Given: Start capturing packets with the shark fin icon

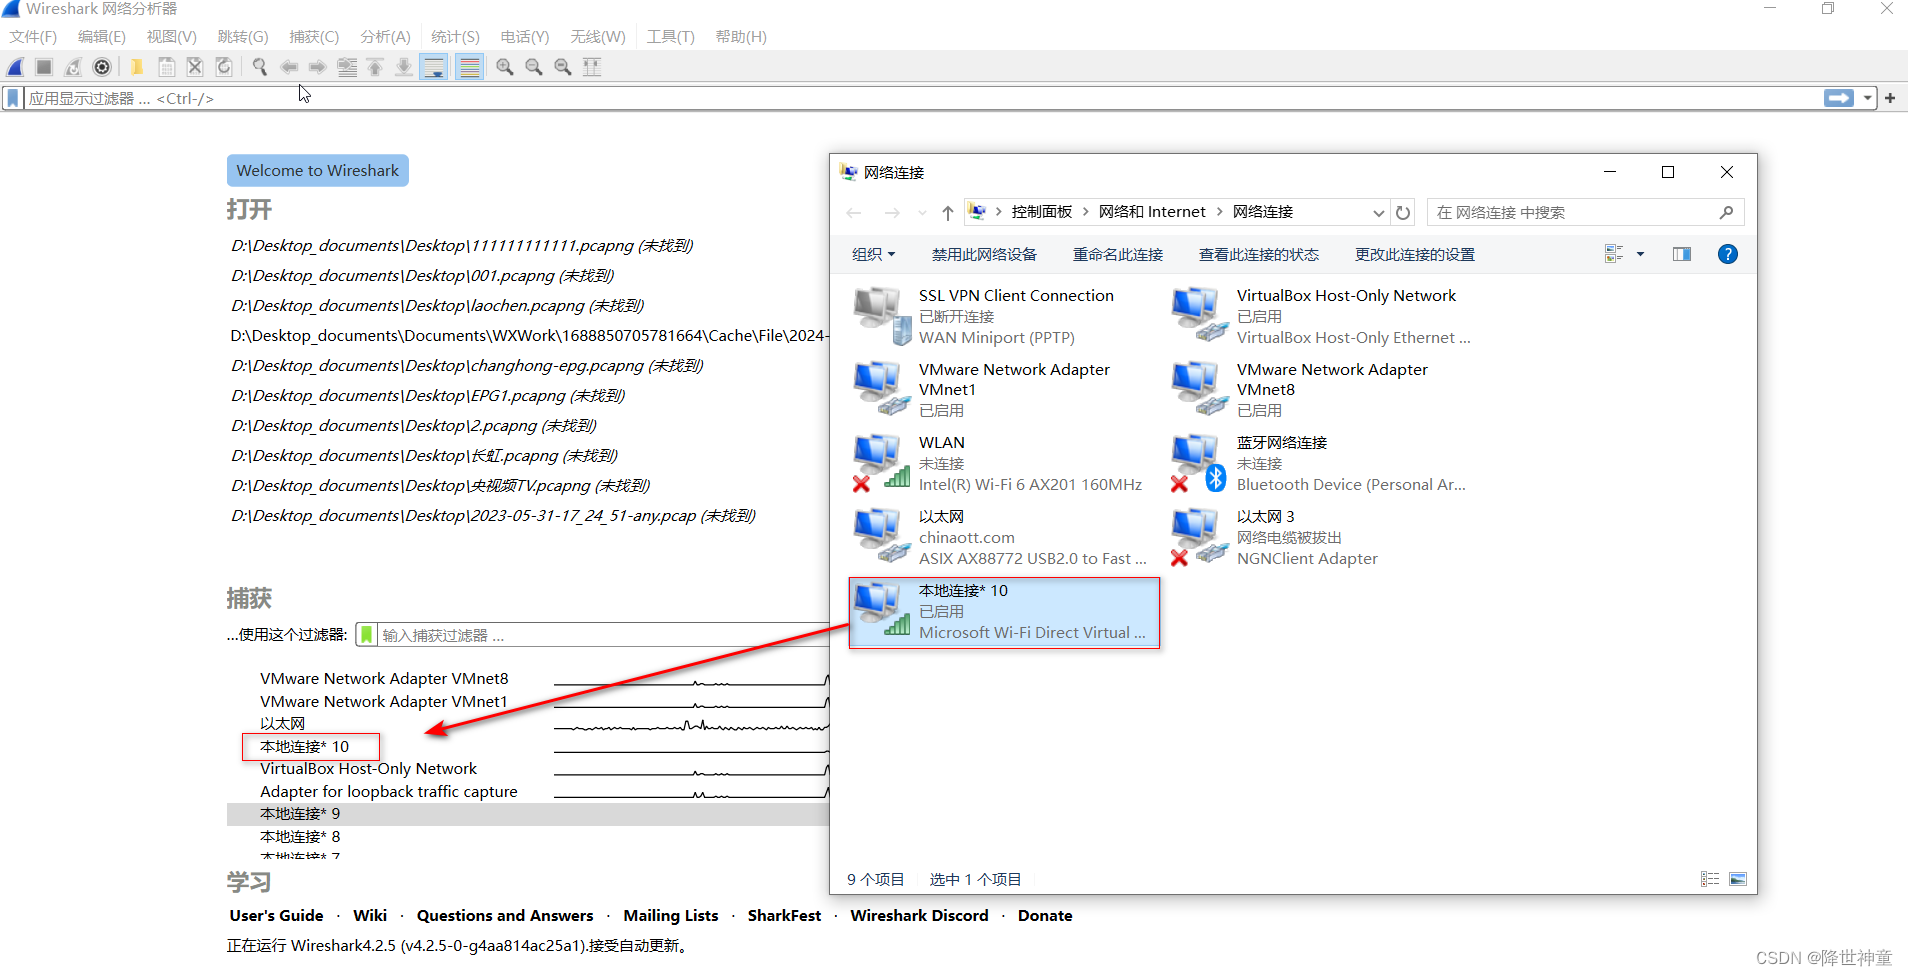Looking at the screenshot, I should point(16,67).
